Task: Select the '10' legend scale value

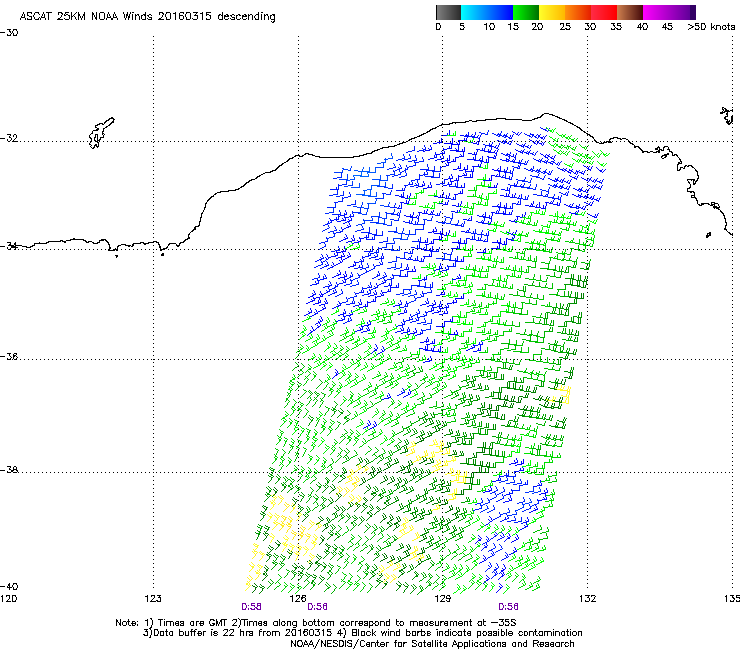Action: (489, 27)
